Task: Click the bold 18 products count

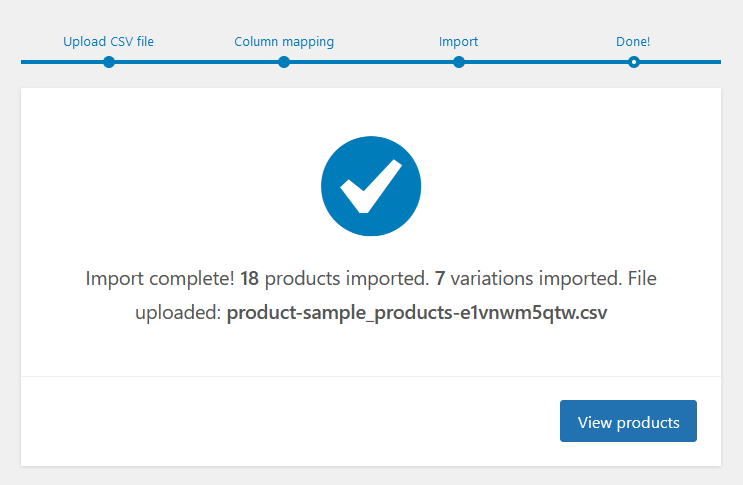Action: pyautogui.click(x=250, y=279)
